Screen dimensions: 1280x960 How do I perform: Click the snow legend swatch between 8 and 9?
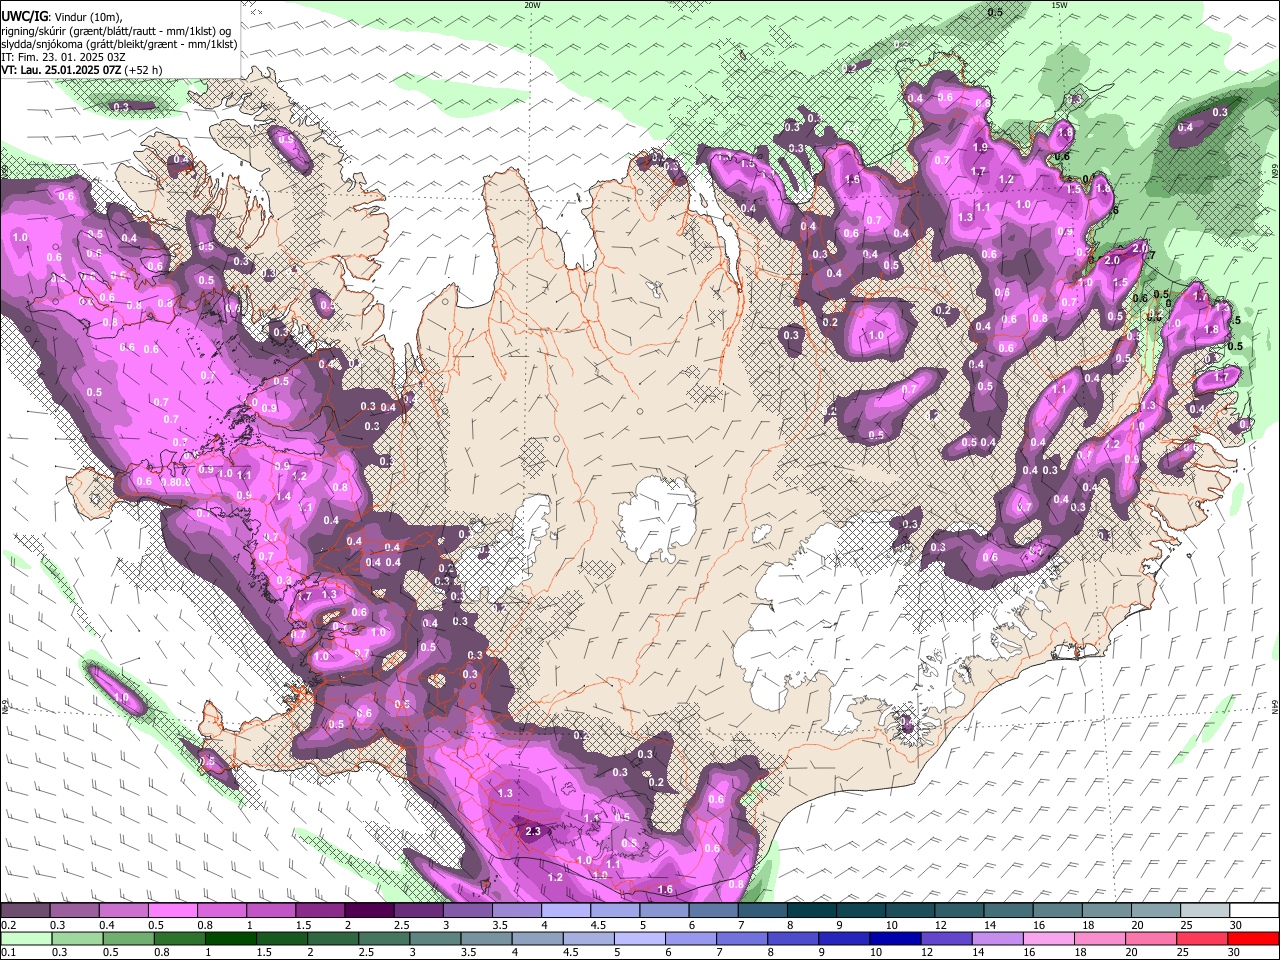(811, 911)
